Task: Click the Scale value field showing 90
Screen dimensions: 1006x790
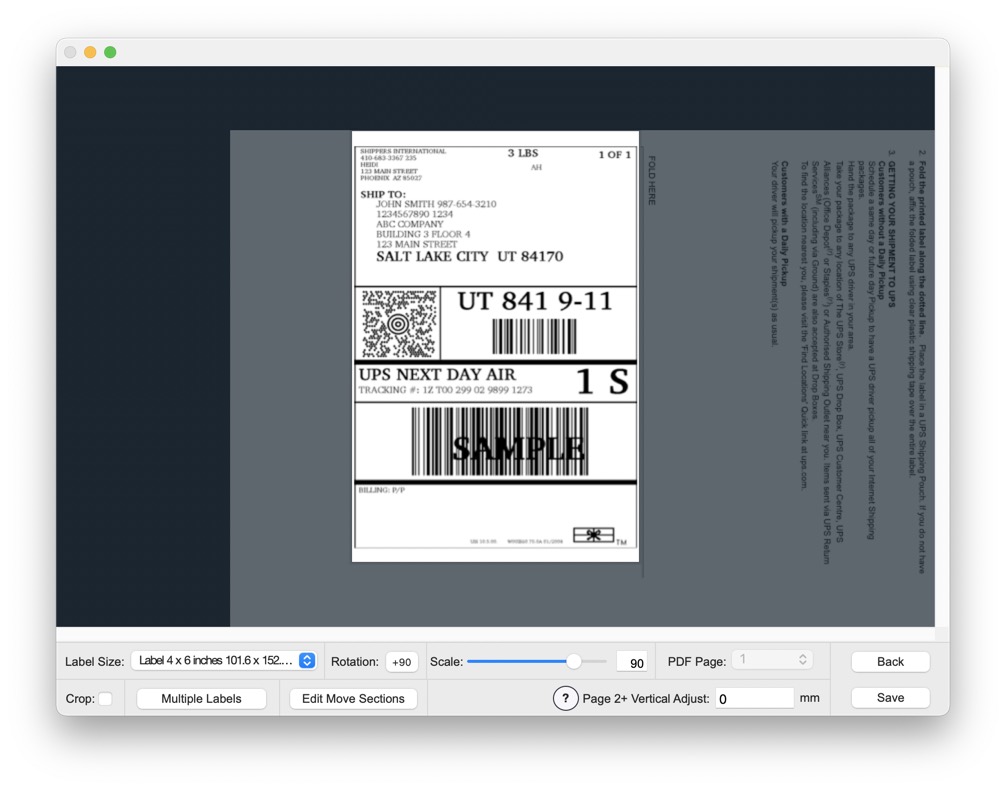Action: (632, 662)
